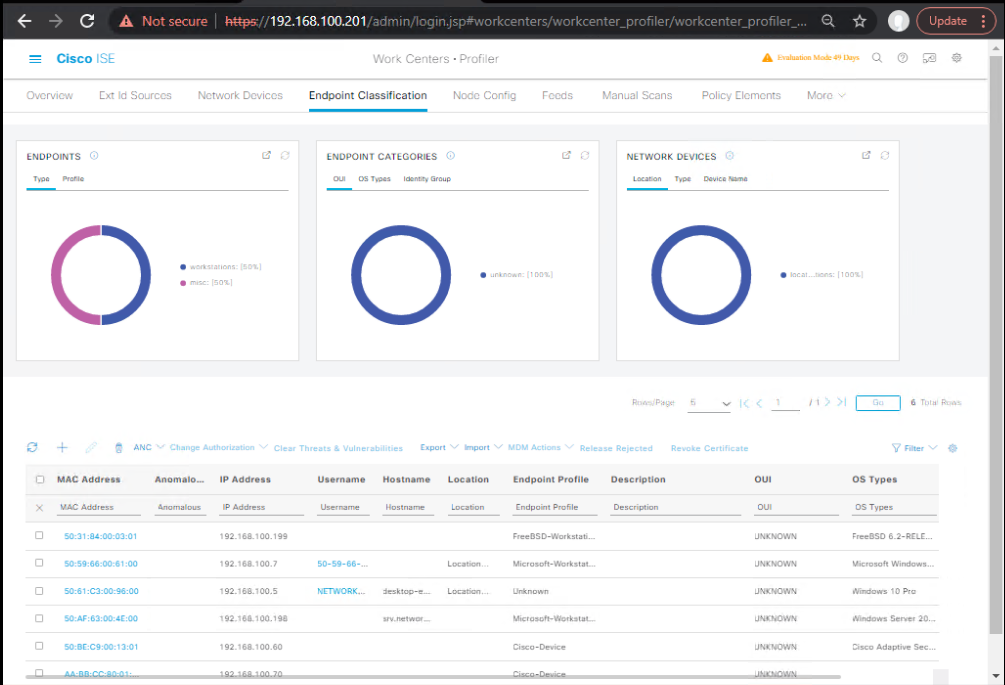
Task: Click the Go button
Action: click(x=878, y=402)
